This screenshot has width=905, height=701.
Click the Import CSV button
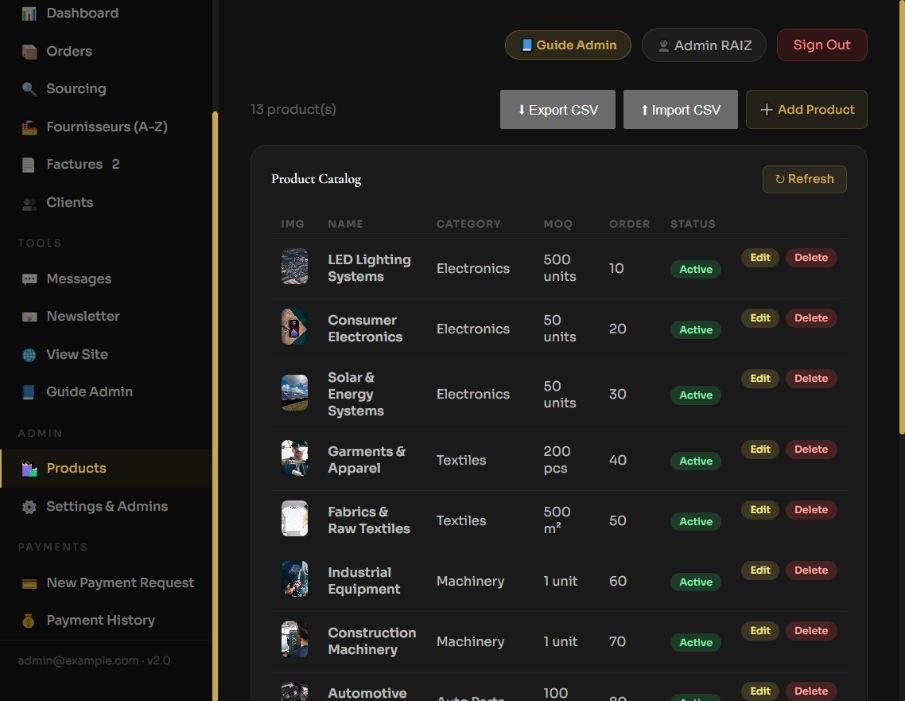(x=680, y=110)
